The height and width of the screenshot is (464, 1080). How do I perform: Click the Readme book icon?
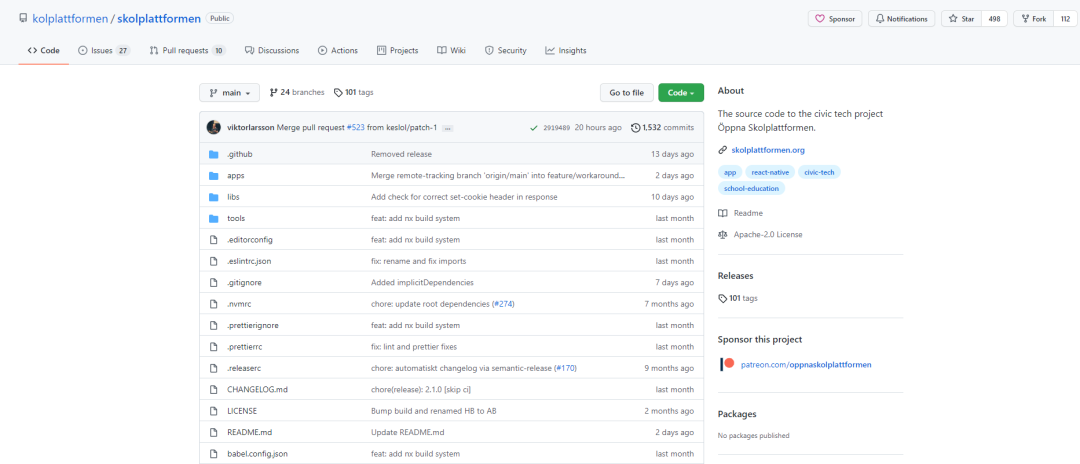[x=723, y=213]
